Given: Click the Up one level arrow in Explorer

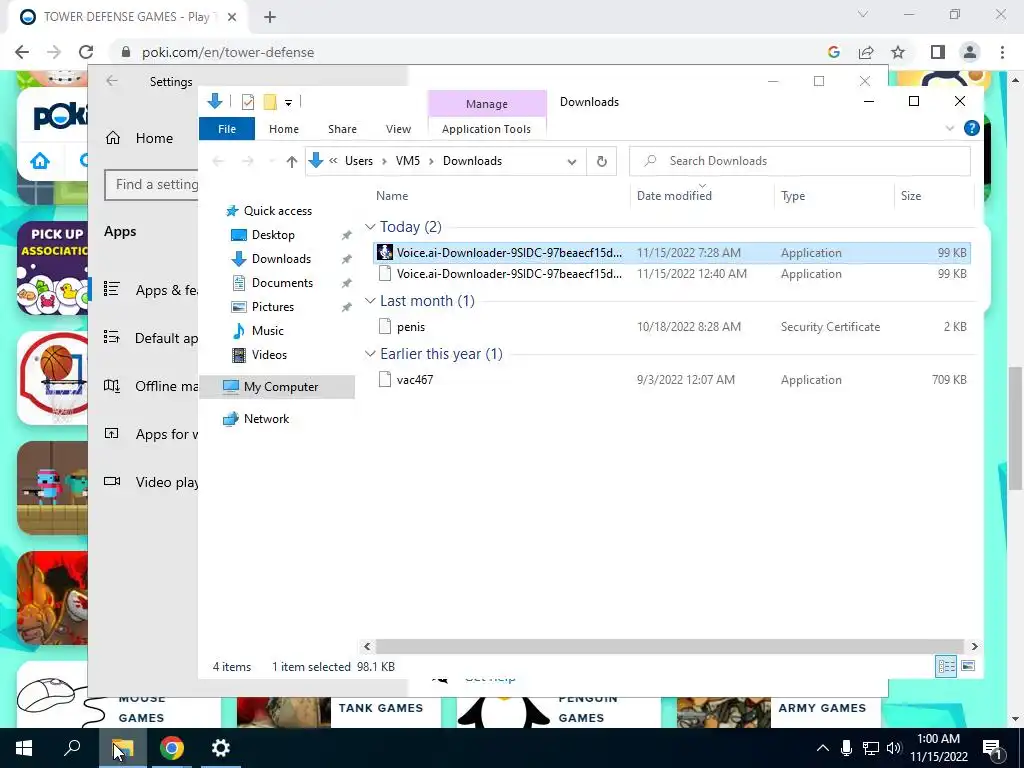Looking at the screenshot, I should [291, 161].
